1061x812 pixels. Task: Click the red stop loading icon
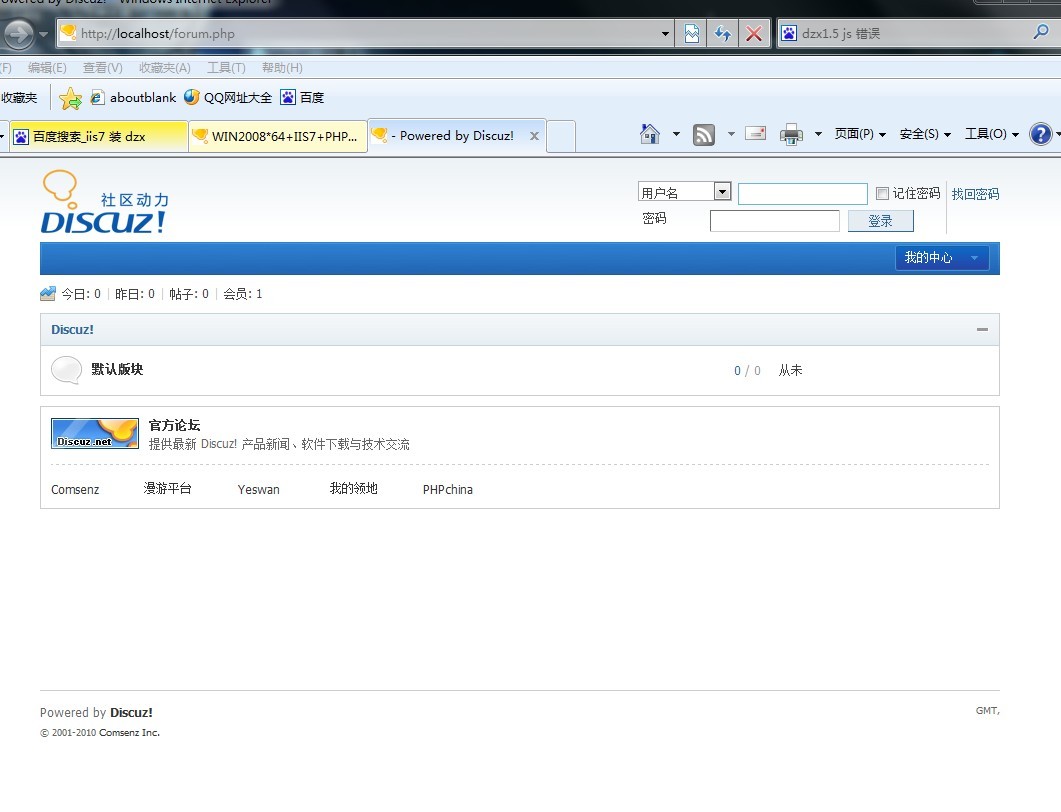(753, 33)
